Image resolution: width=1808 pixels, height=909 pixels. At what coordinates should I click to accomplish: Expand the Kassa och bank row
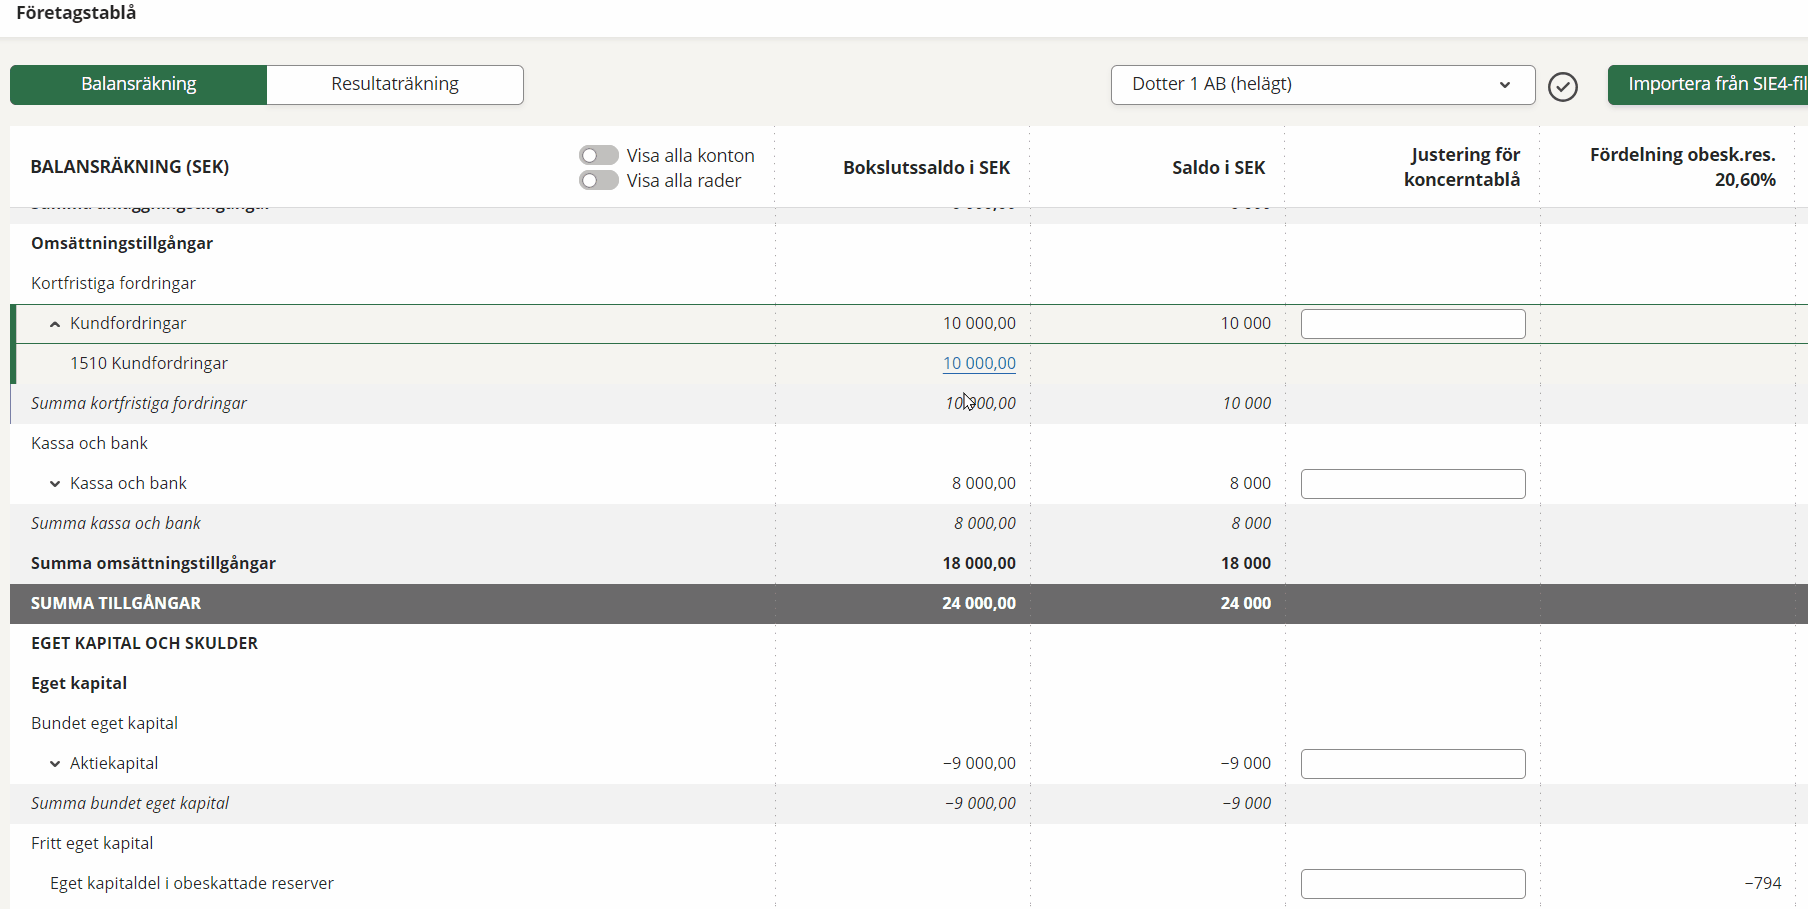55,484
